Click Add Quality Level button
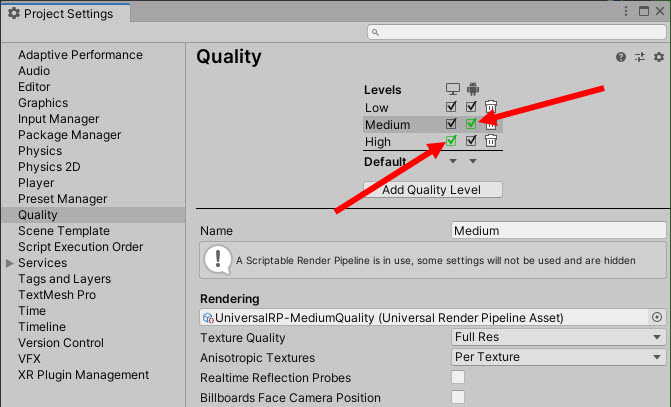The image size is (671, 407). (x=433, y=190)
